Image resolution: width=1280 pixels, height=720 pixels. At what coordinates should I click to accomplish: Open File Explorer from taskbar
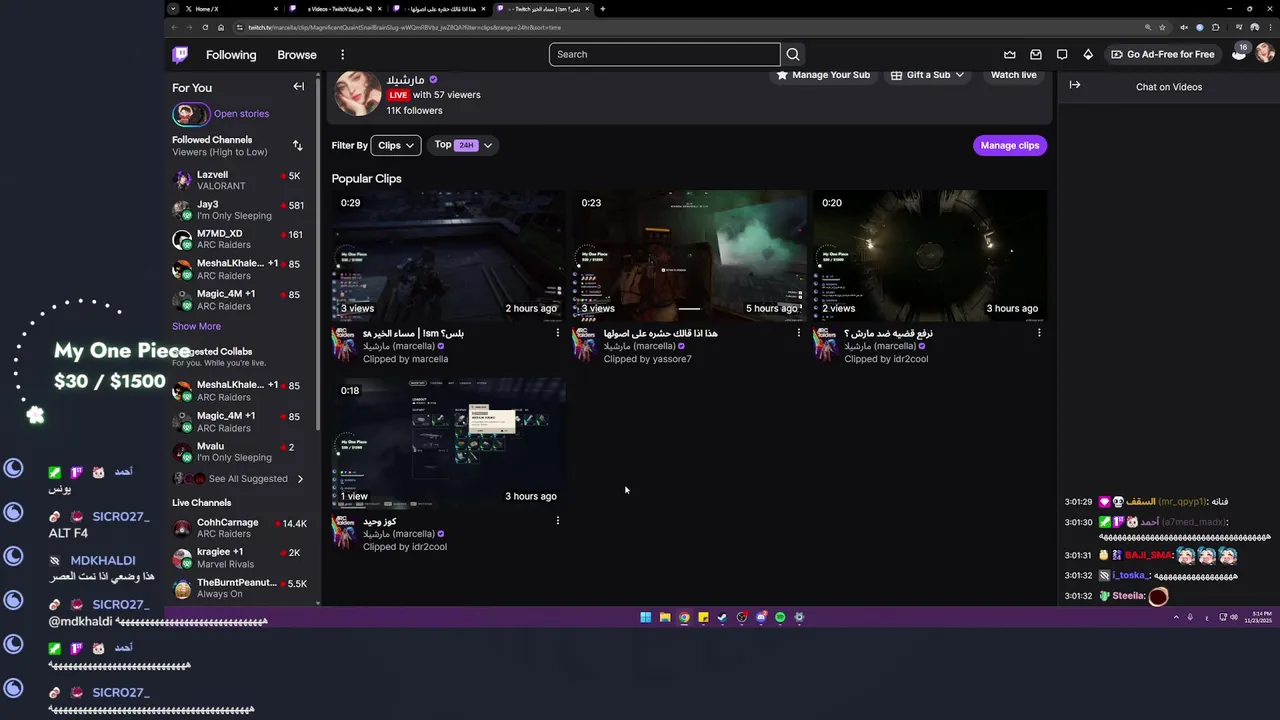[x=665, y=617]
